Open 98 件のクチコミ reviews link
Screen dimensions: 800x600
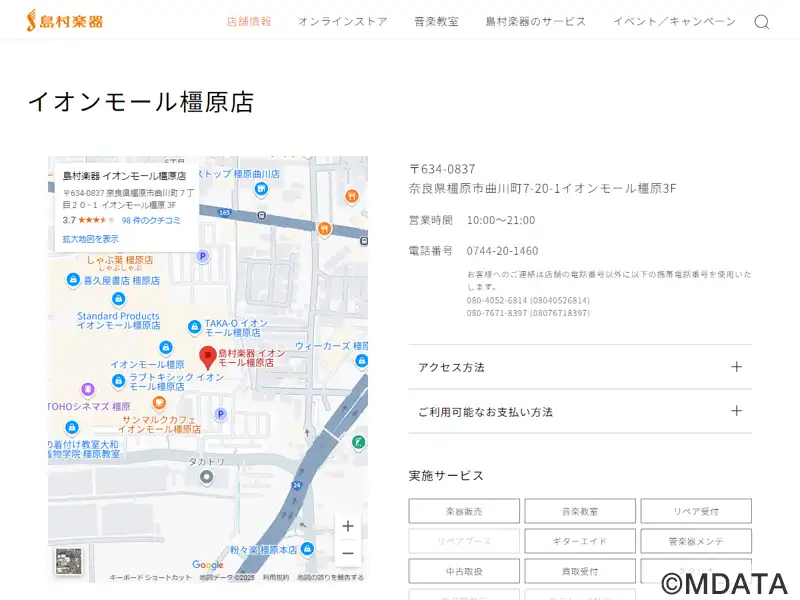[x=151, y=220]
